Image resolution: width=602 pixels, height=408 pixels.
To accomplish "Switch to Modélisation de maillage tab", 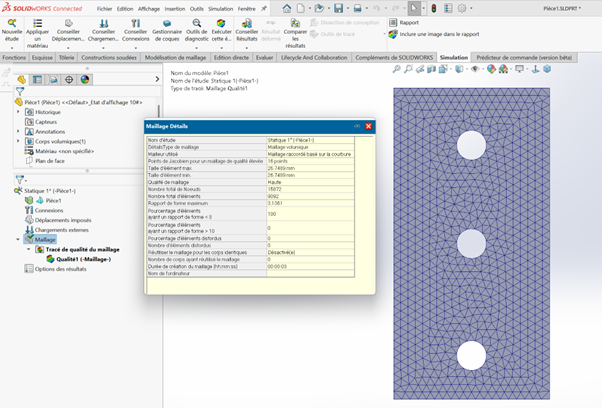I will coord(175,58).
